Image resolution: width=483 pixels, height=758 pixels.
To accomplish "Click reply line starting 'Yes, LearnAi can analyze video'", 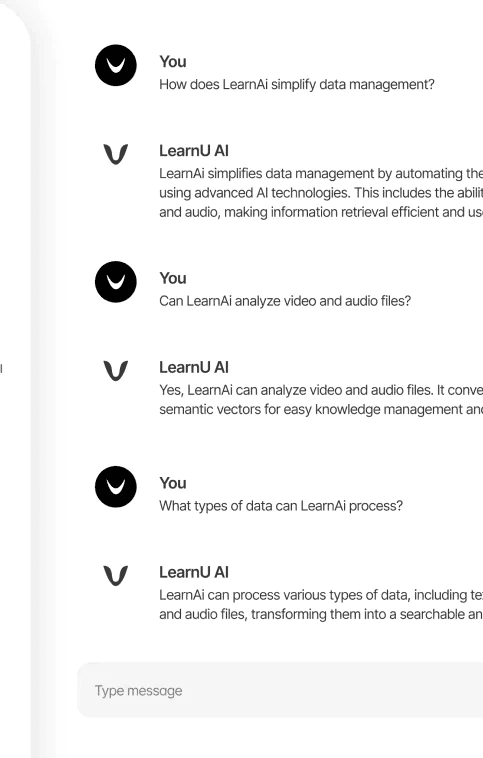I will click(321, 390).
